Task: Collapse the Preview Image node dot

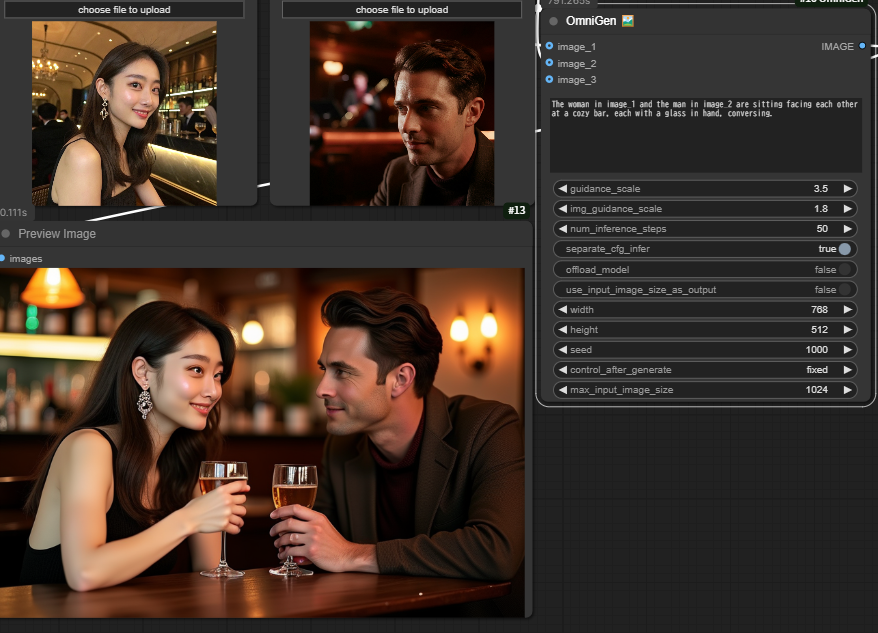Action: (6, 234)
